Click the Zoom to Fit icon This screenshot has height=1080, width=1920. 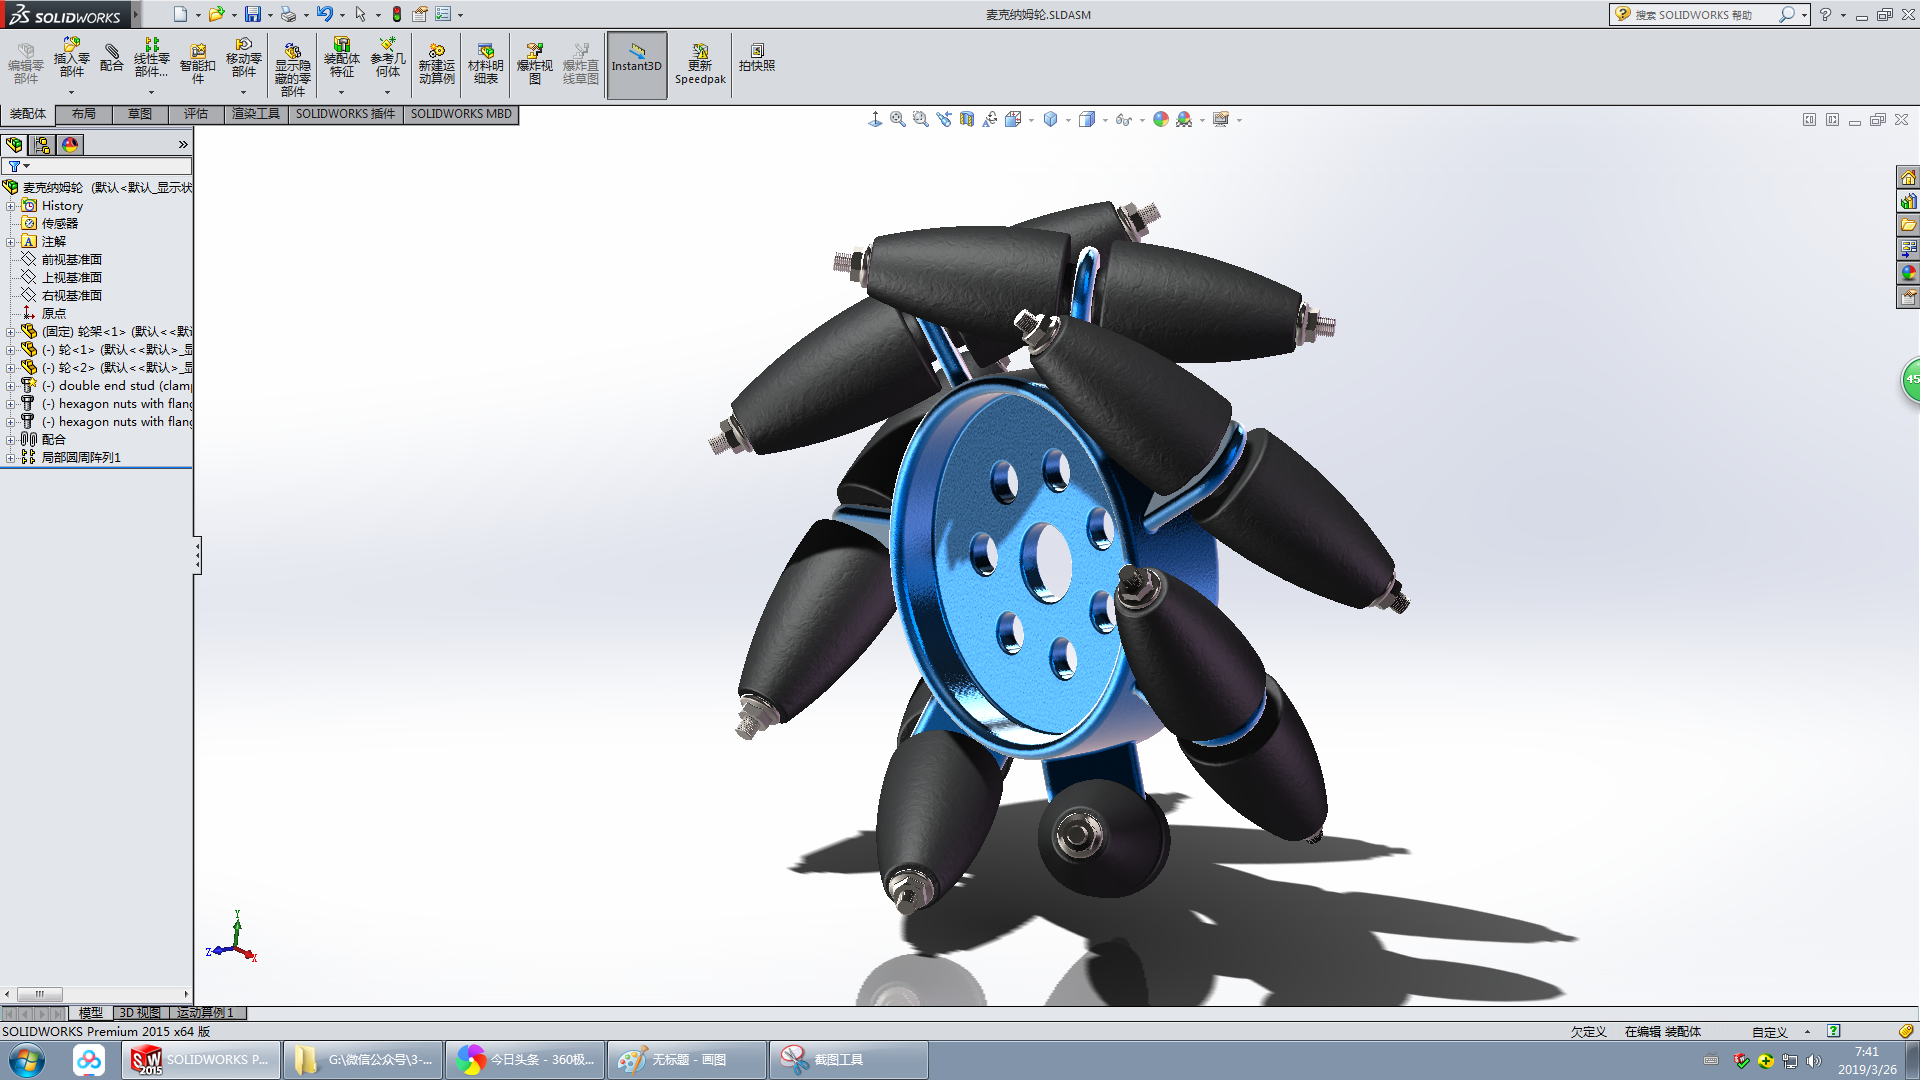898,120
